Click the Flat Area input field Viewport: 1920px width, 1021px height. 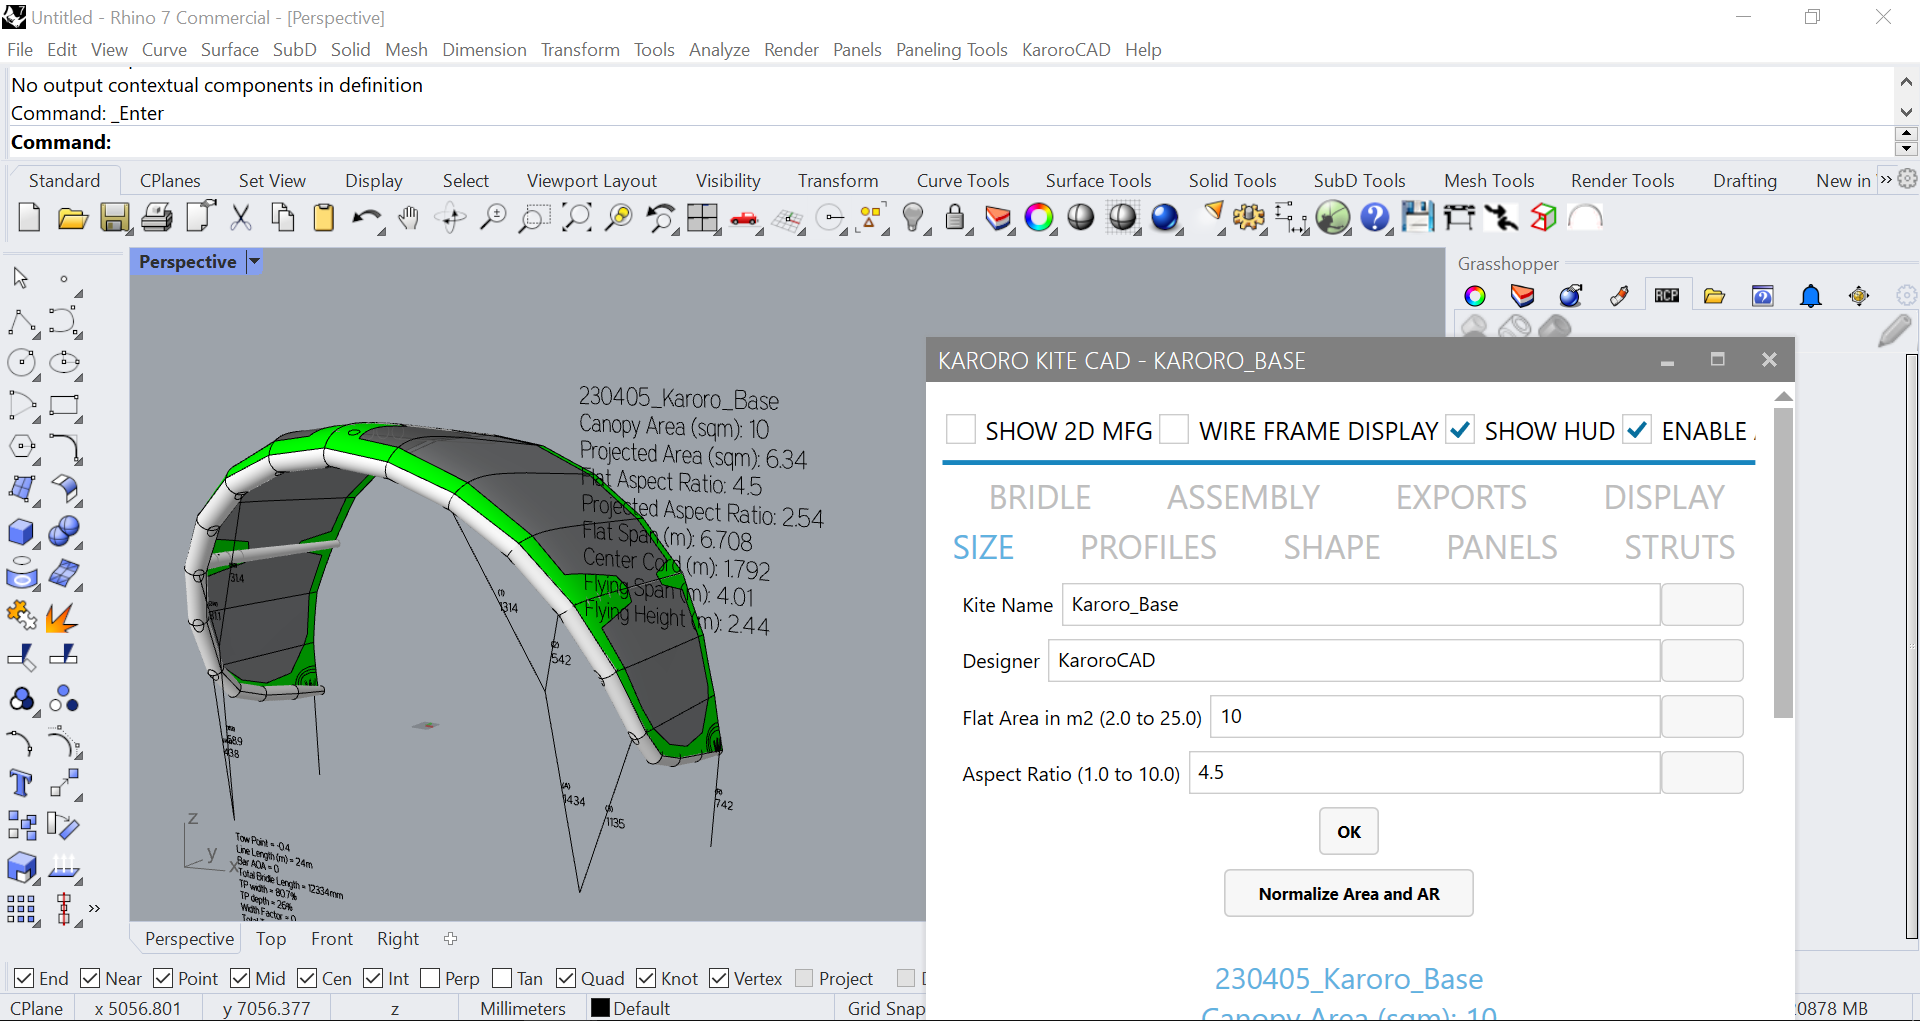[x=1435, y=716]
